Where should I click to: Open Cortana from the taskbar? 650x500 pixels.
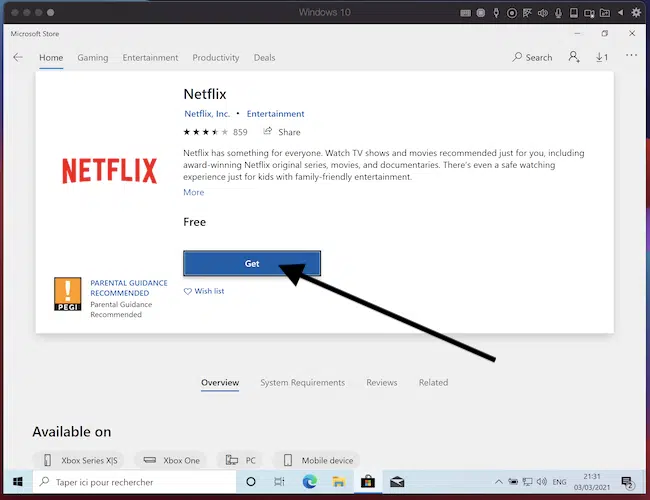pos(251,482)
